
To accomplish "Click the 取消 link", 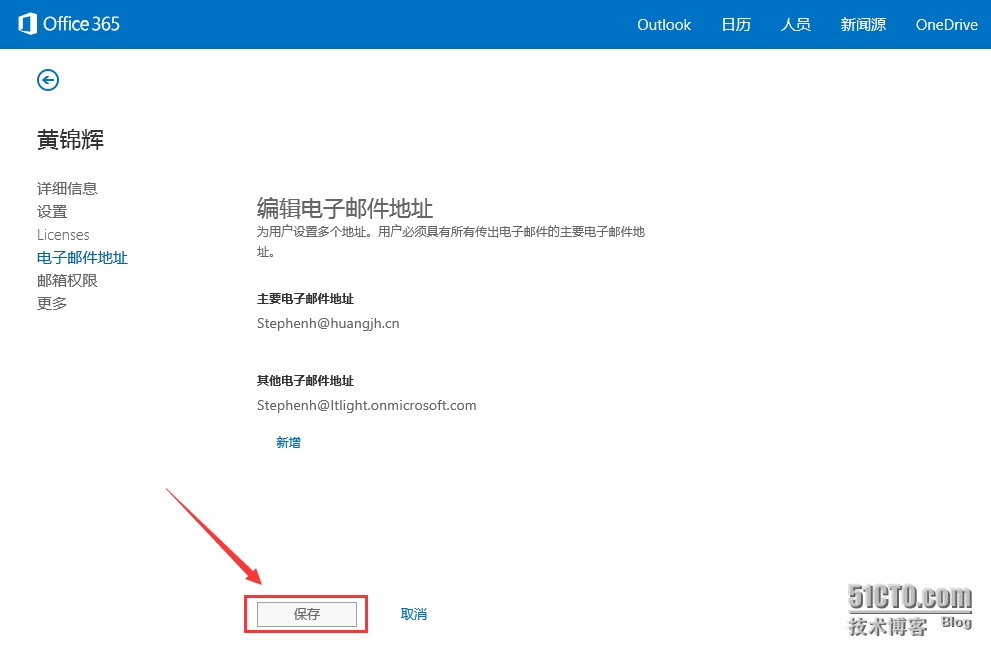I will tap(413, 614).
